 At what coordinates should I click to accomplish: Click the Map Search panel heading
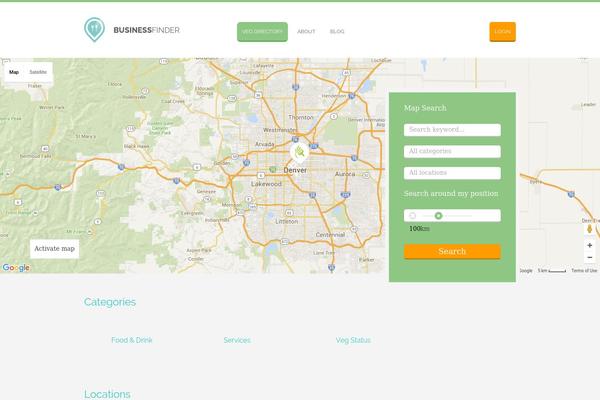point(425,108)
